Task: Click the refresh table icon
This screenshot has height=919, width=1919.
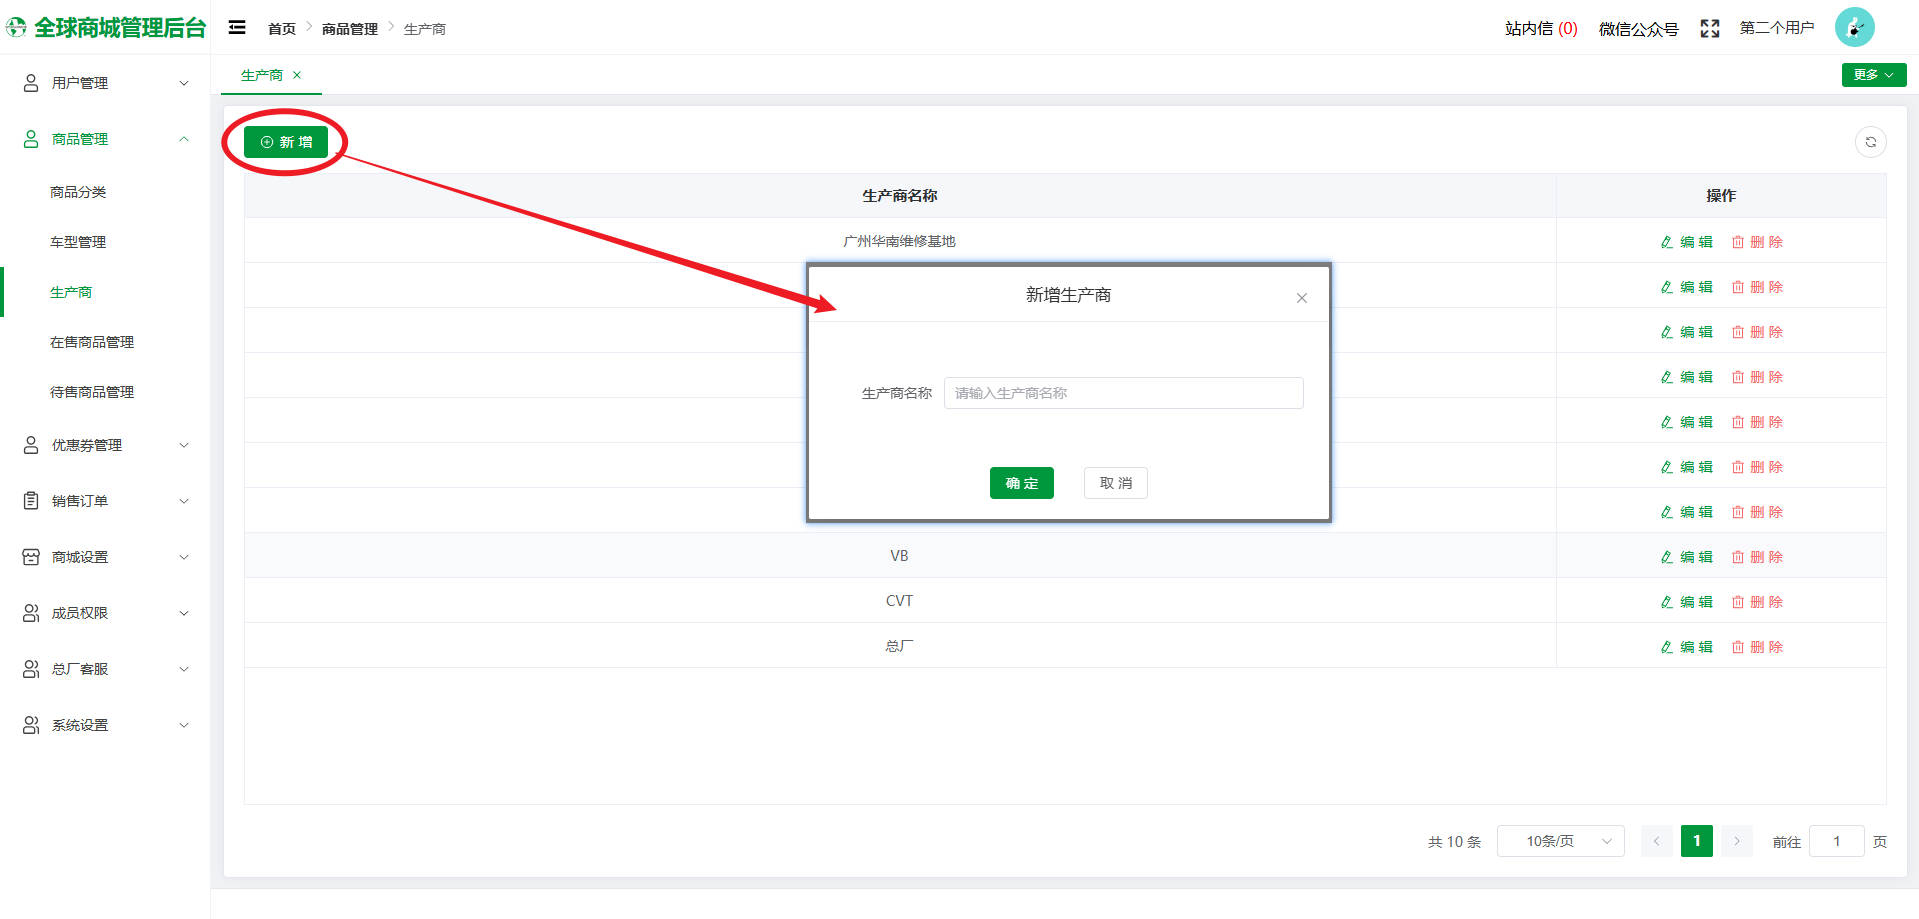Action: click(x=1870, y=142)
